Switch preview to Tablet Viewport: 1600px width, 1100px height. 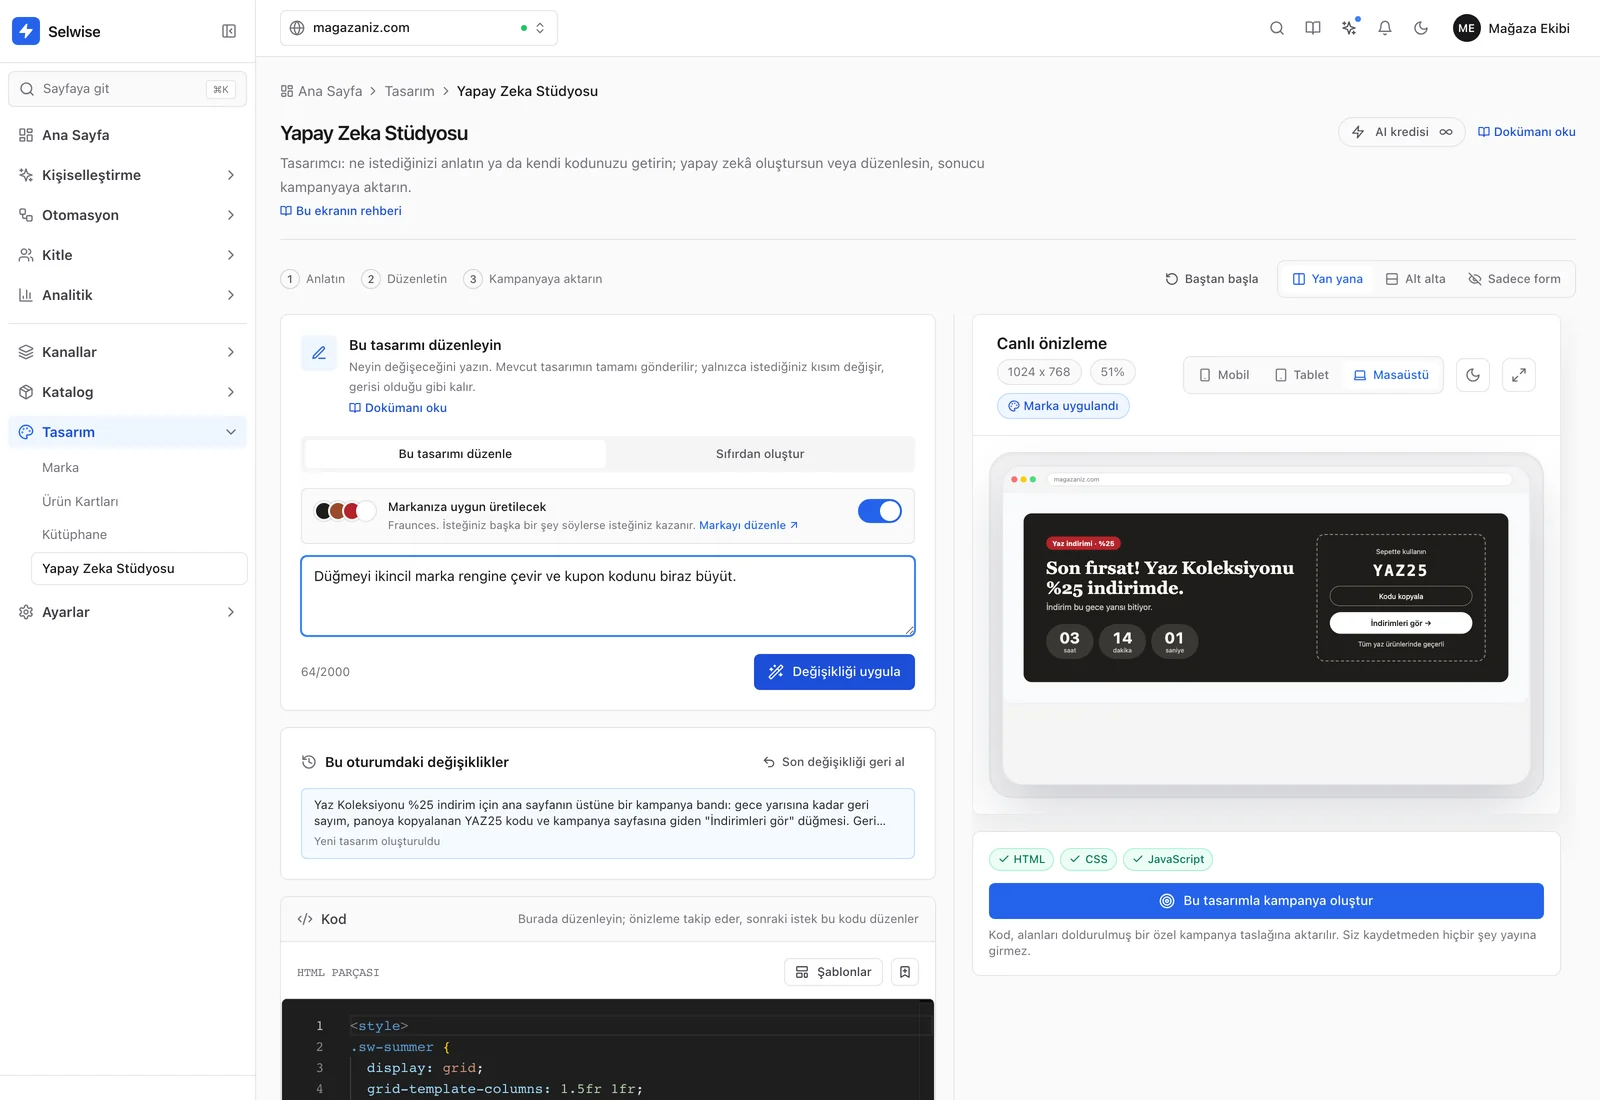point(1301,375)
